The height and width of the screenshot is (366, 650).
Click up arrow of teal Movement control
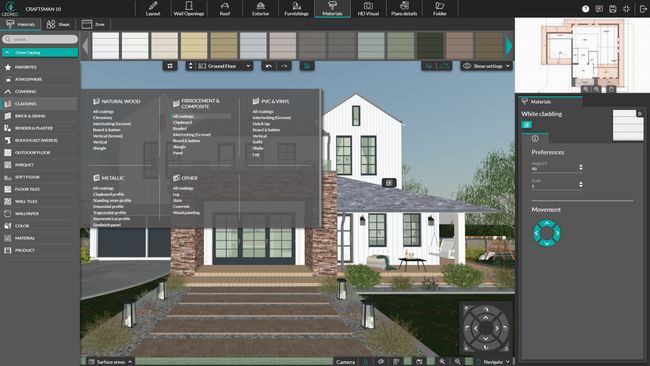[547, 223]
